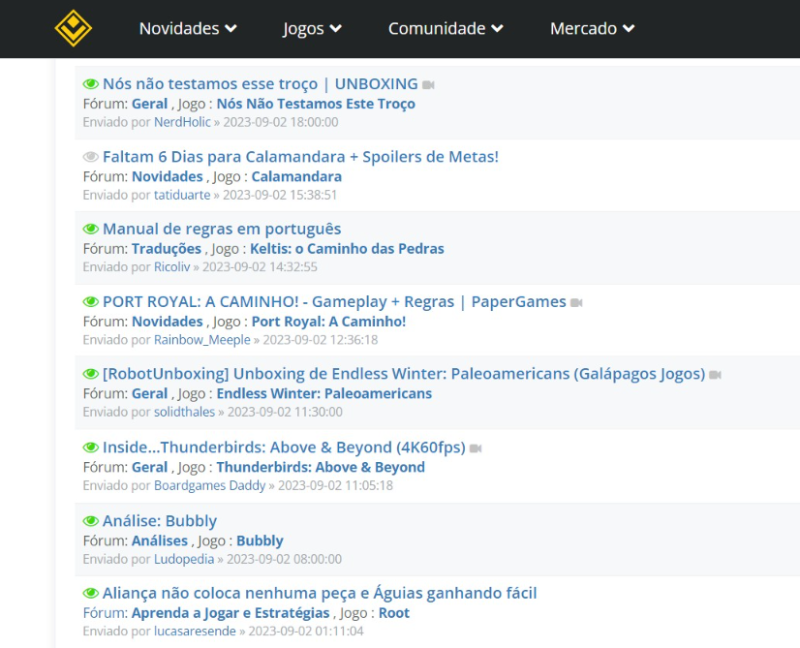Toggle eye icon for 'Aliança não coloca nenhuma peça'

coord(91,593)
